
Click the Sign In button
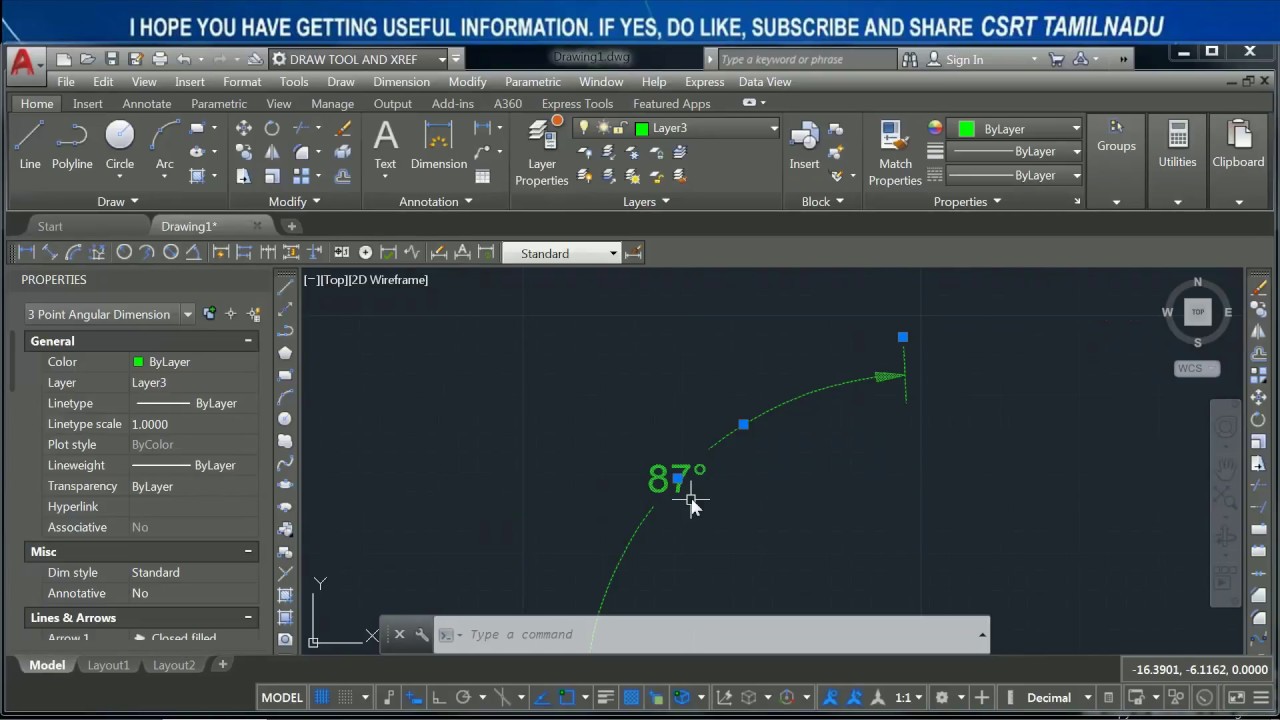[x=964, y=60]
